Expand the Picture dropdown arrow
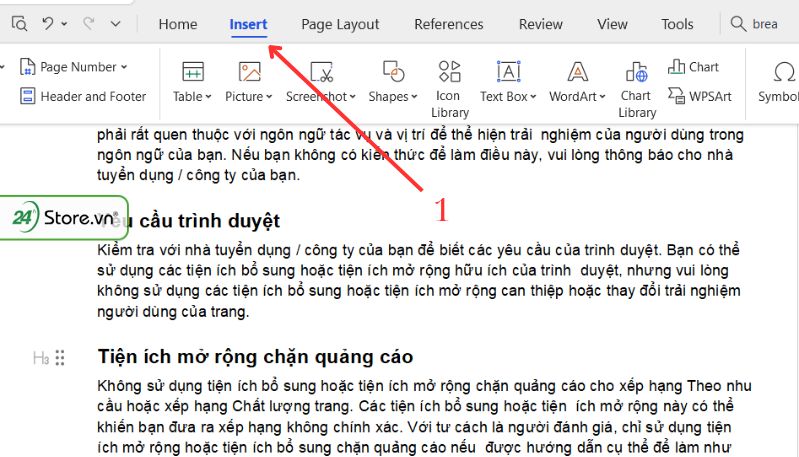Screen dimensions: 799x457 tap(269, 97)
